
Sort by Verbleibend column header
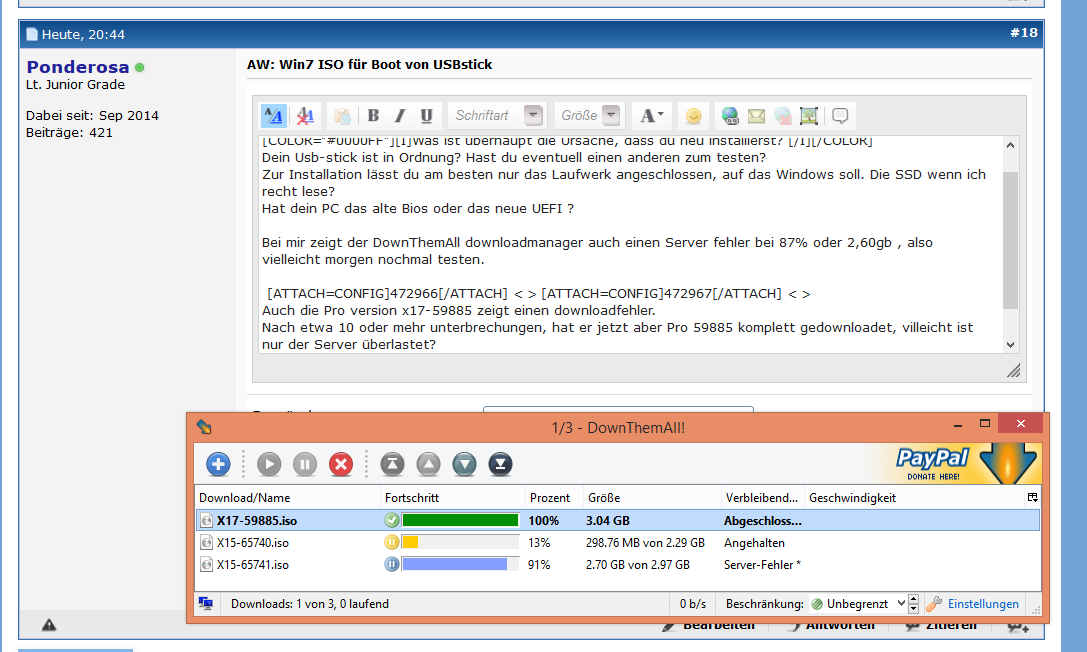coord(763,497)
